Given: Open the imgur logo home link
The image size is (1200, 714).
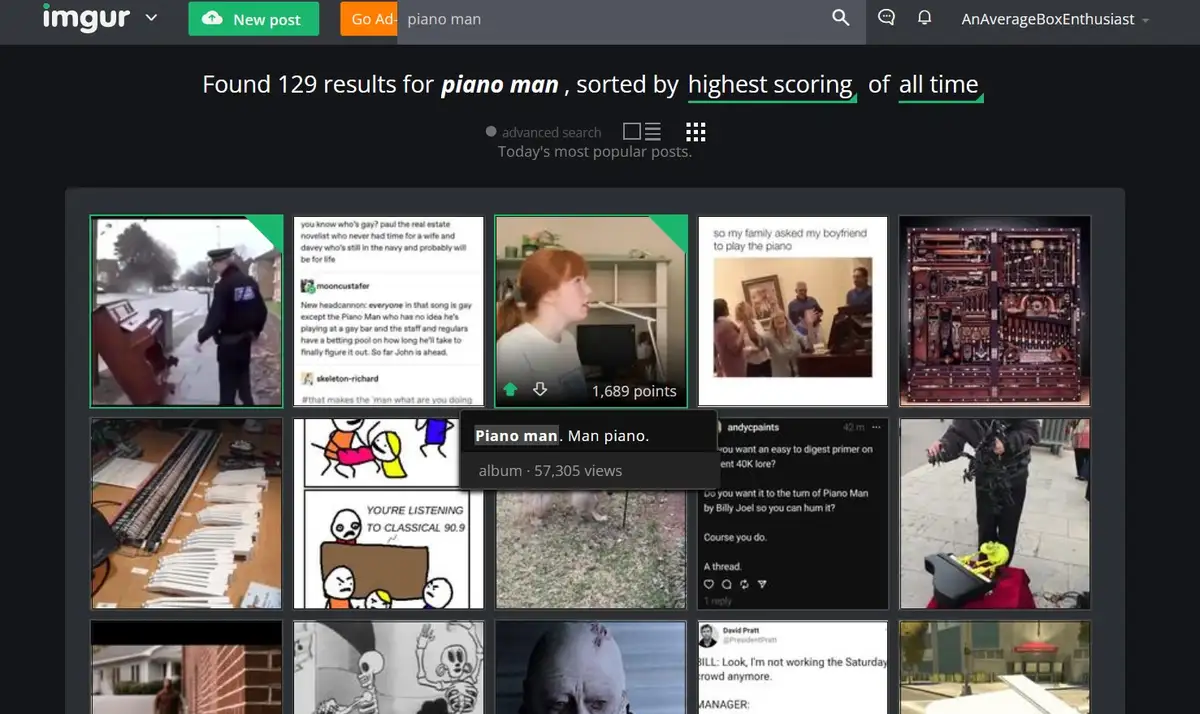Looking at the screenshot, I should [87, 17].
